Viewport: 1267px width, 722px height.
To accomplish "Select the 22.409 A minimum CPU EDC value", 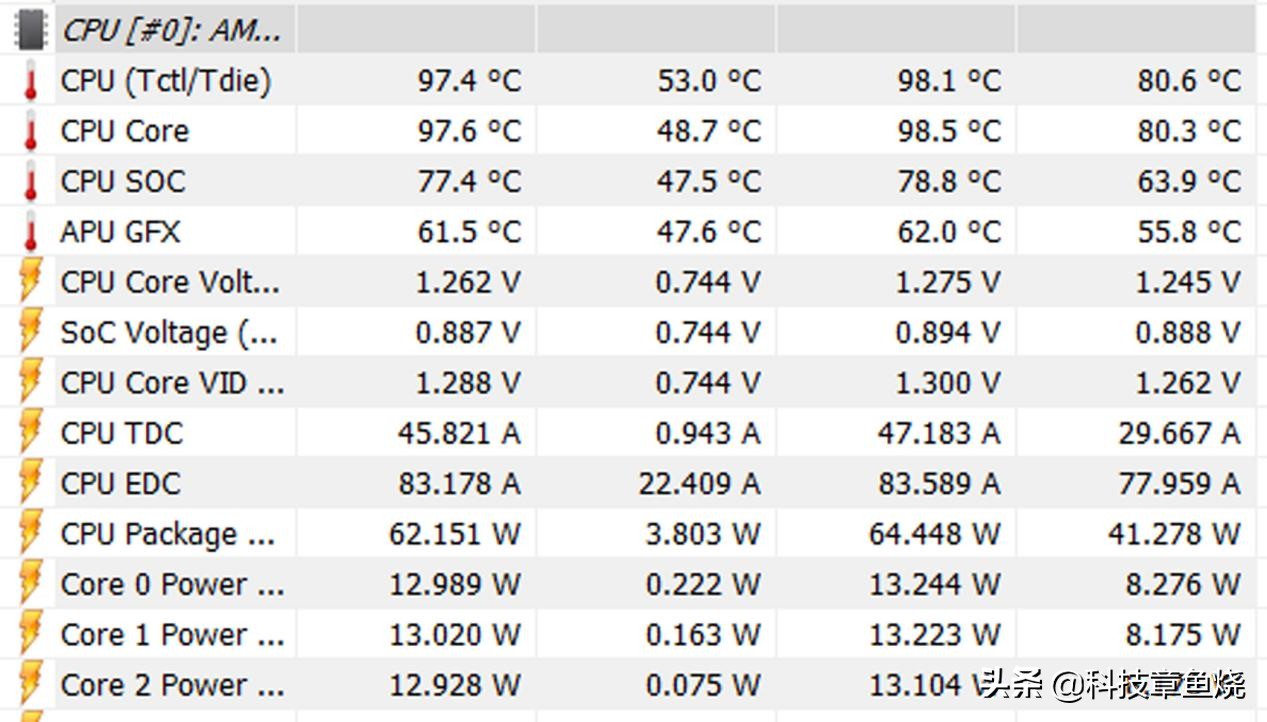I will [699, 484].
